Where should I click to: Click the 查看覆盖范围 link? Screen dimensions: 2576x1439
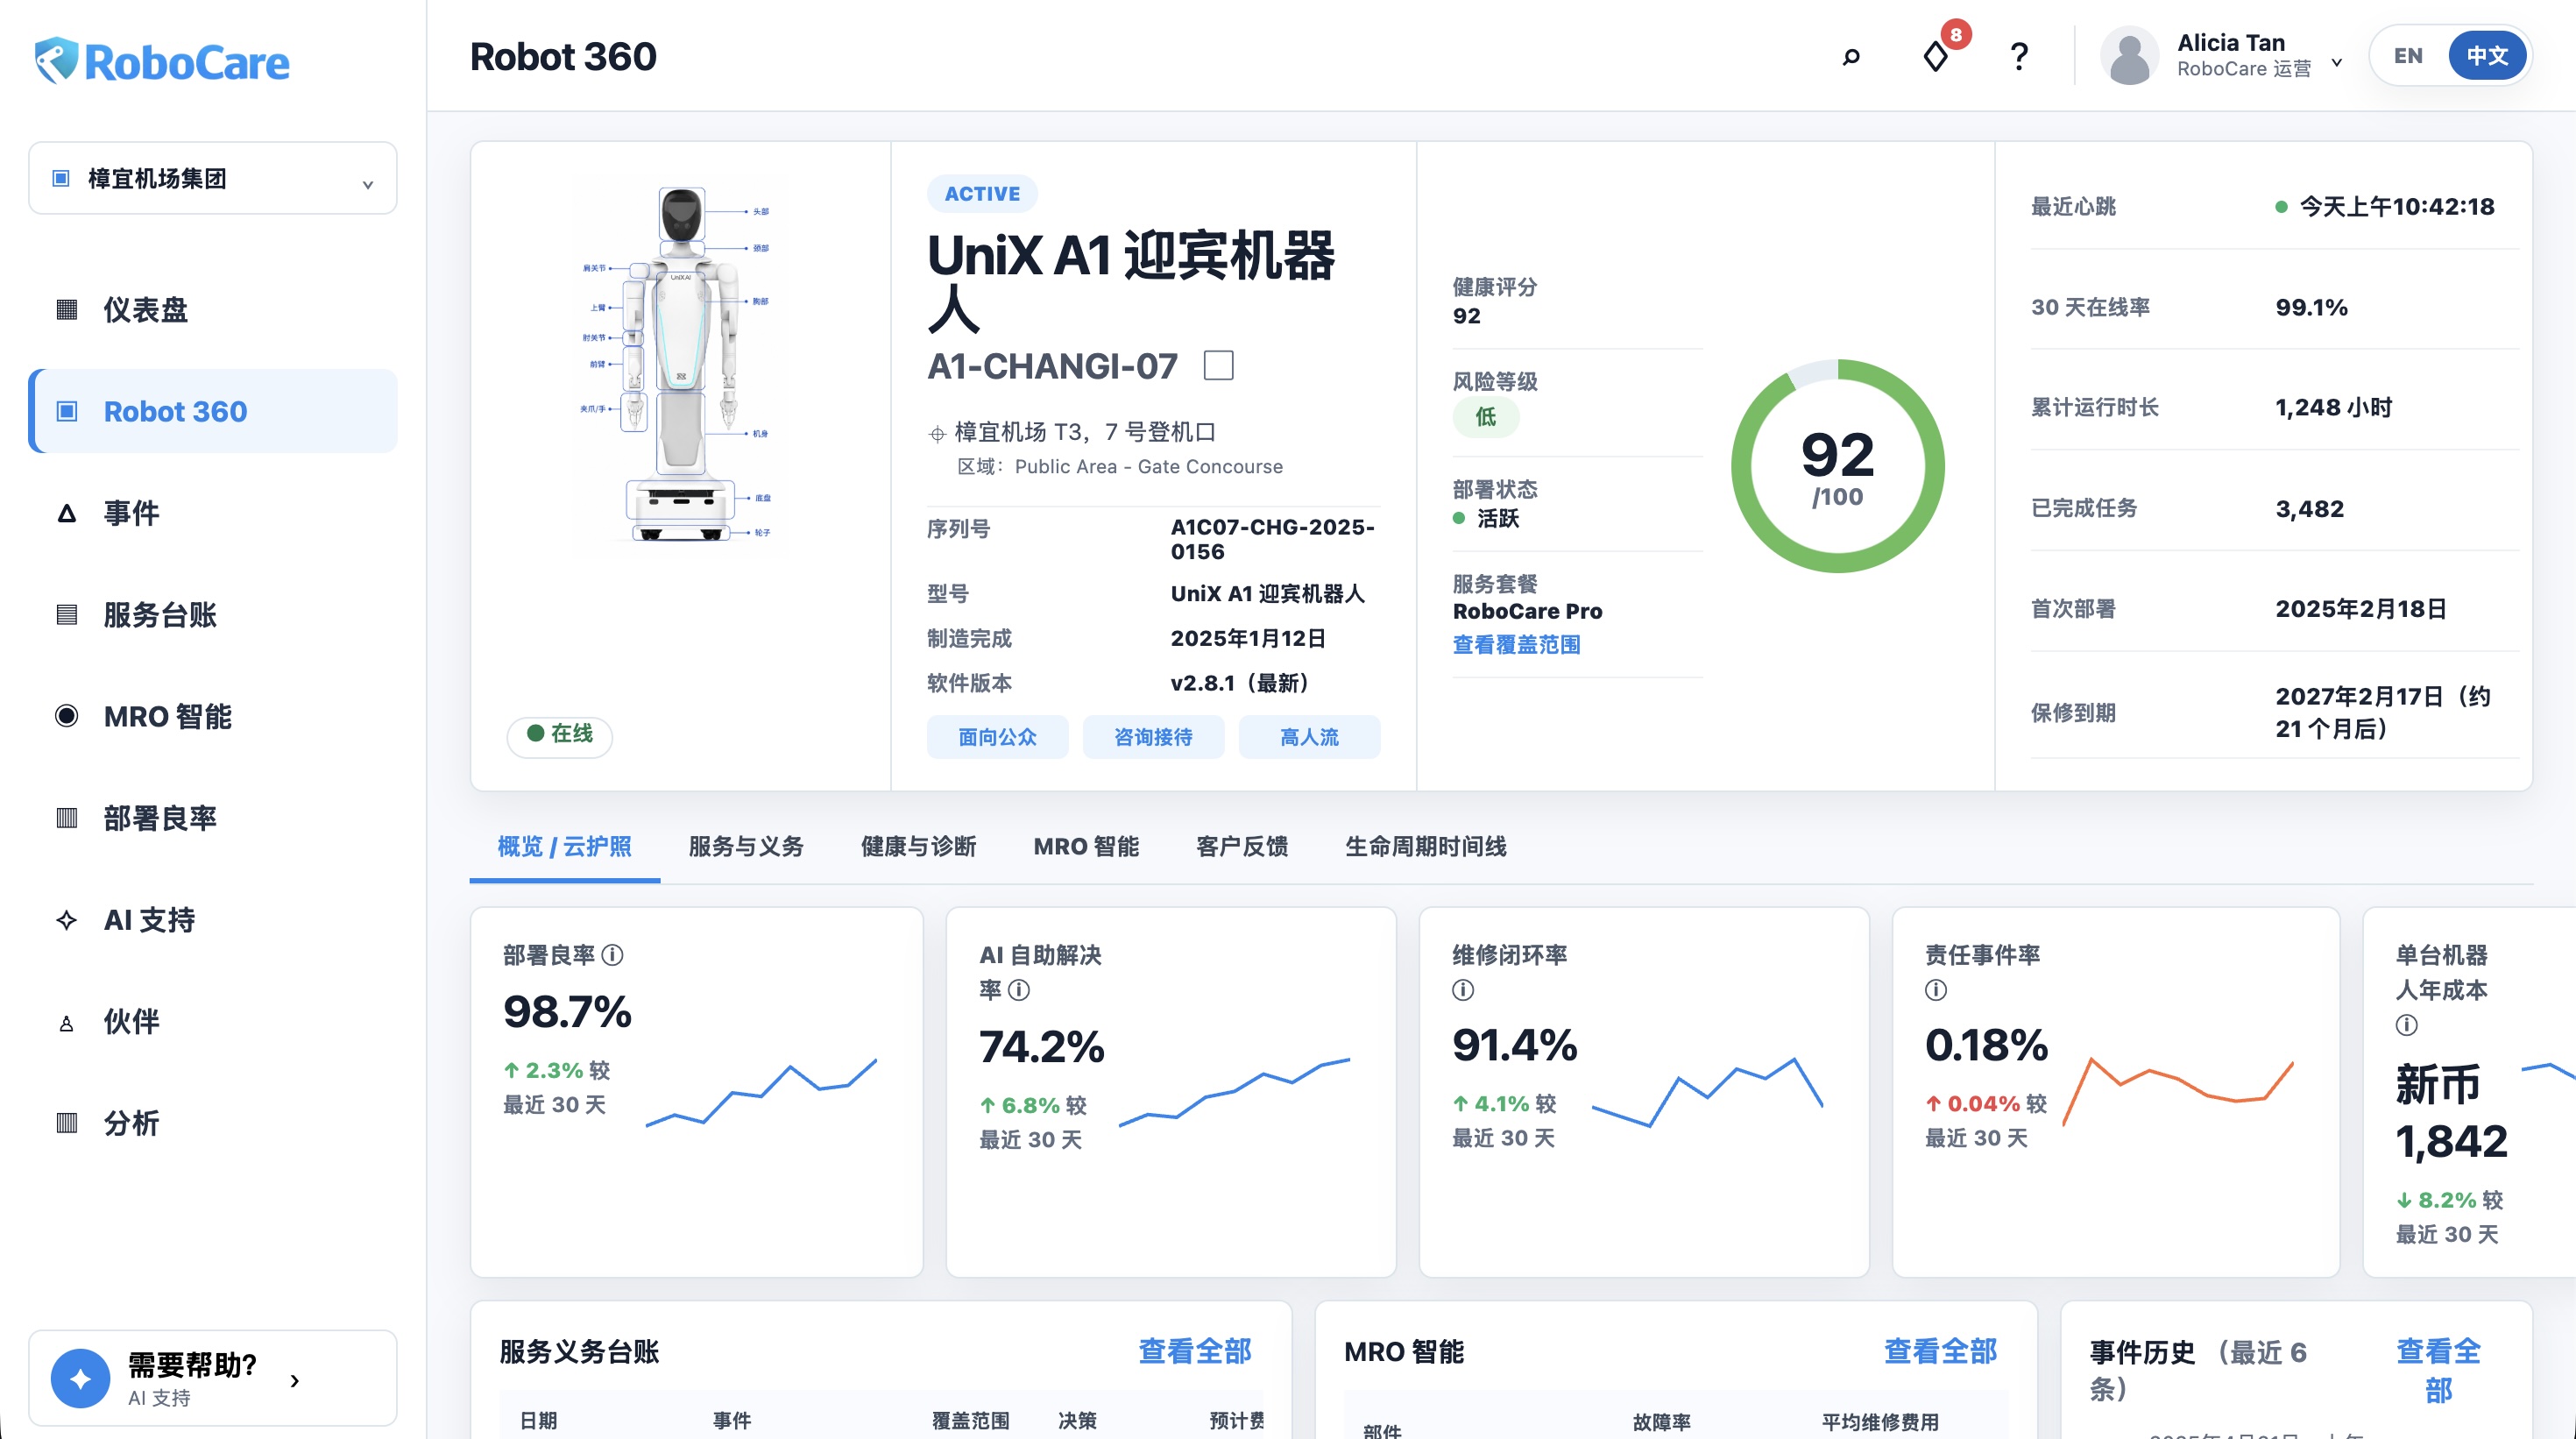(1516, 644)
